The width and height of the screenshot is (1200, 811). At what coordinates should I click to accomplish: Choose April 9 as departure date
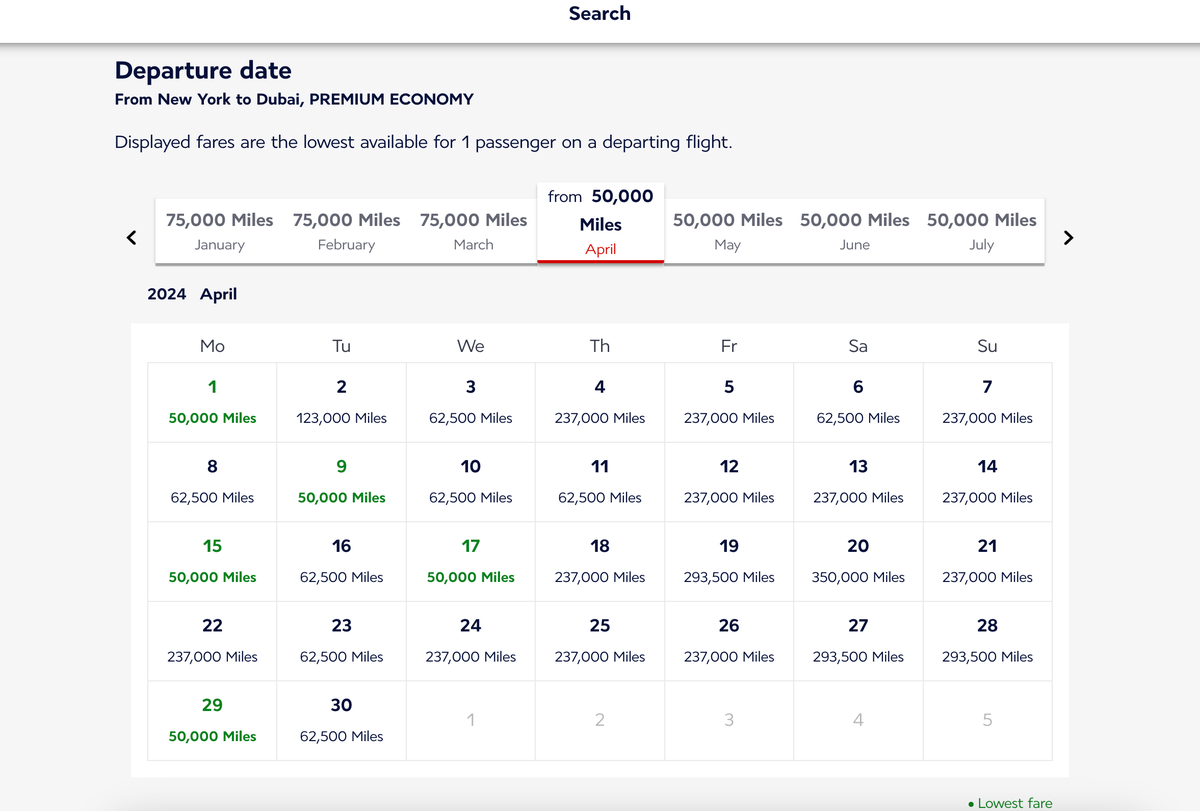(341, 482)
